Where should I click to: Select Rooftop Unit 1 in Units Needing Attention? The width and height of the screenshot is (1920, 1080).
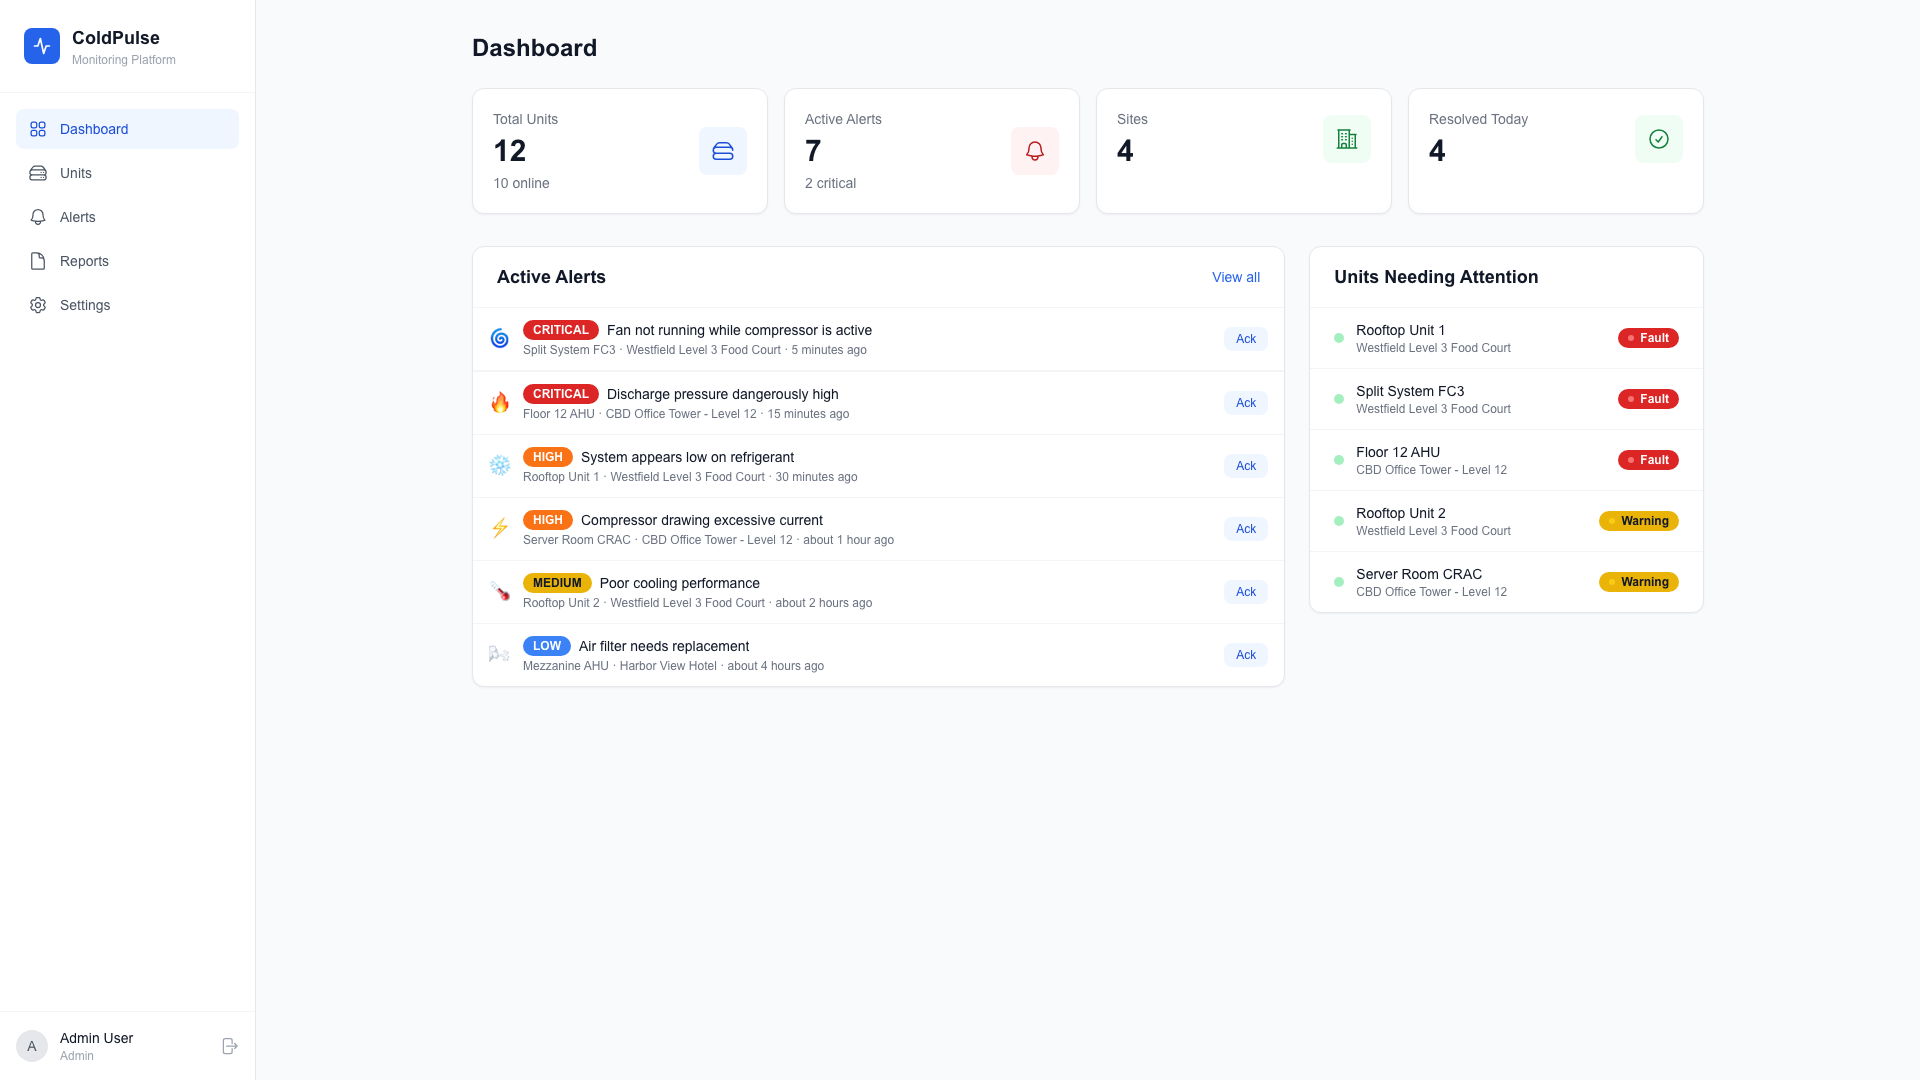coord(1506,338)
